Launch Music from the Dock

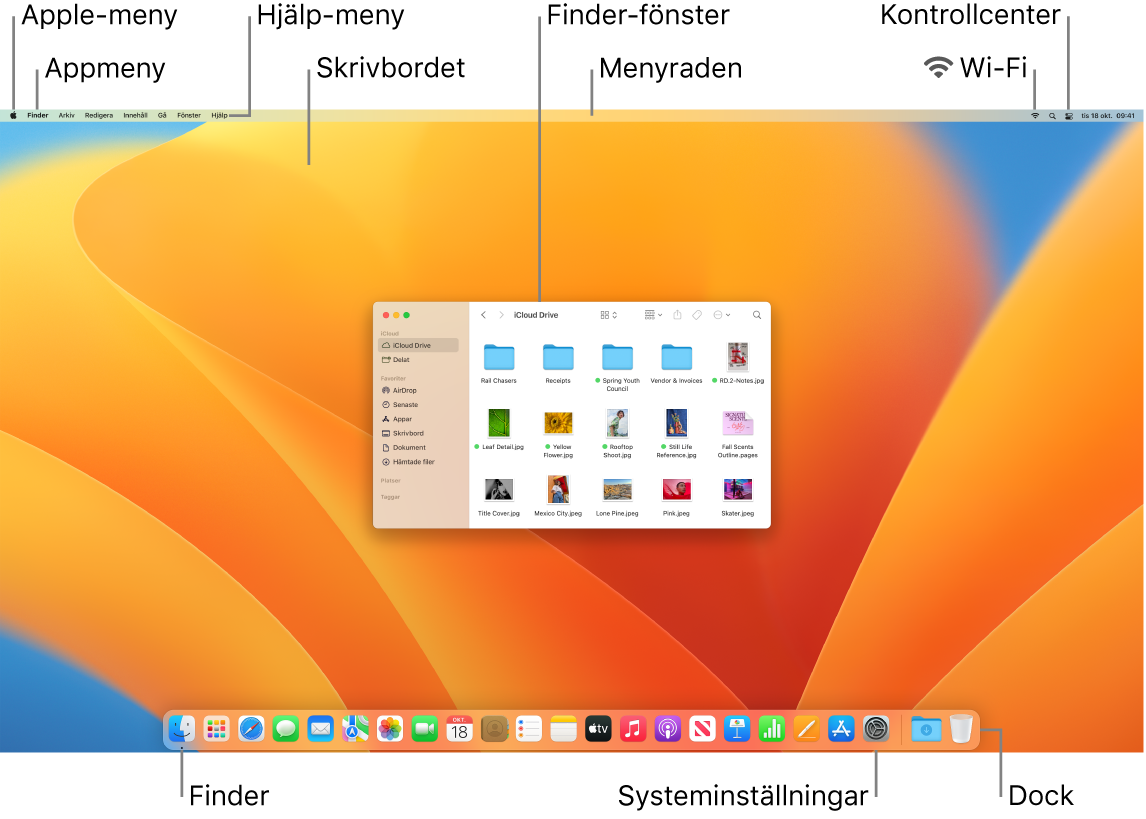pos(632,729)
